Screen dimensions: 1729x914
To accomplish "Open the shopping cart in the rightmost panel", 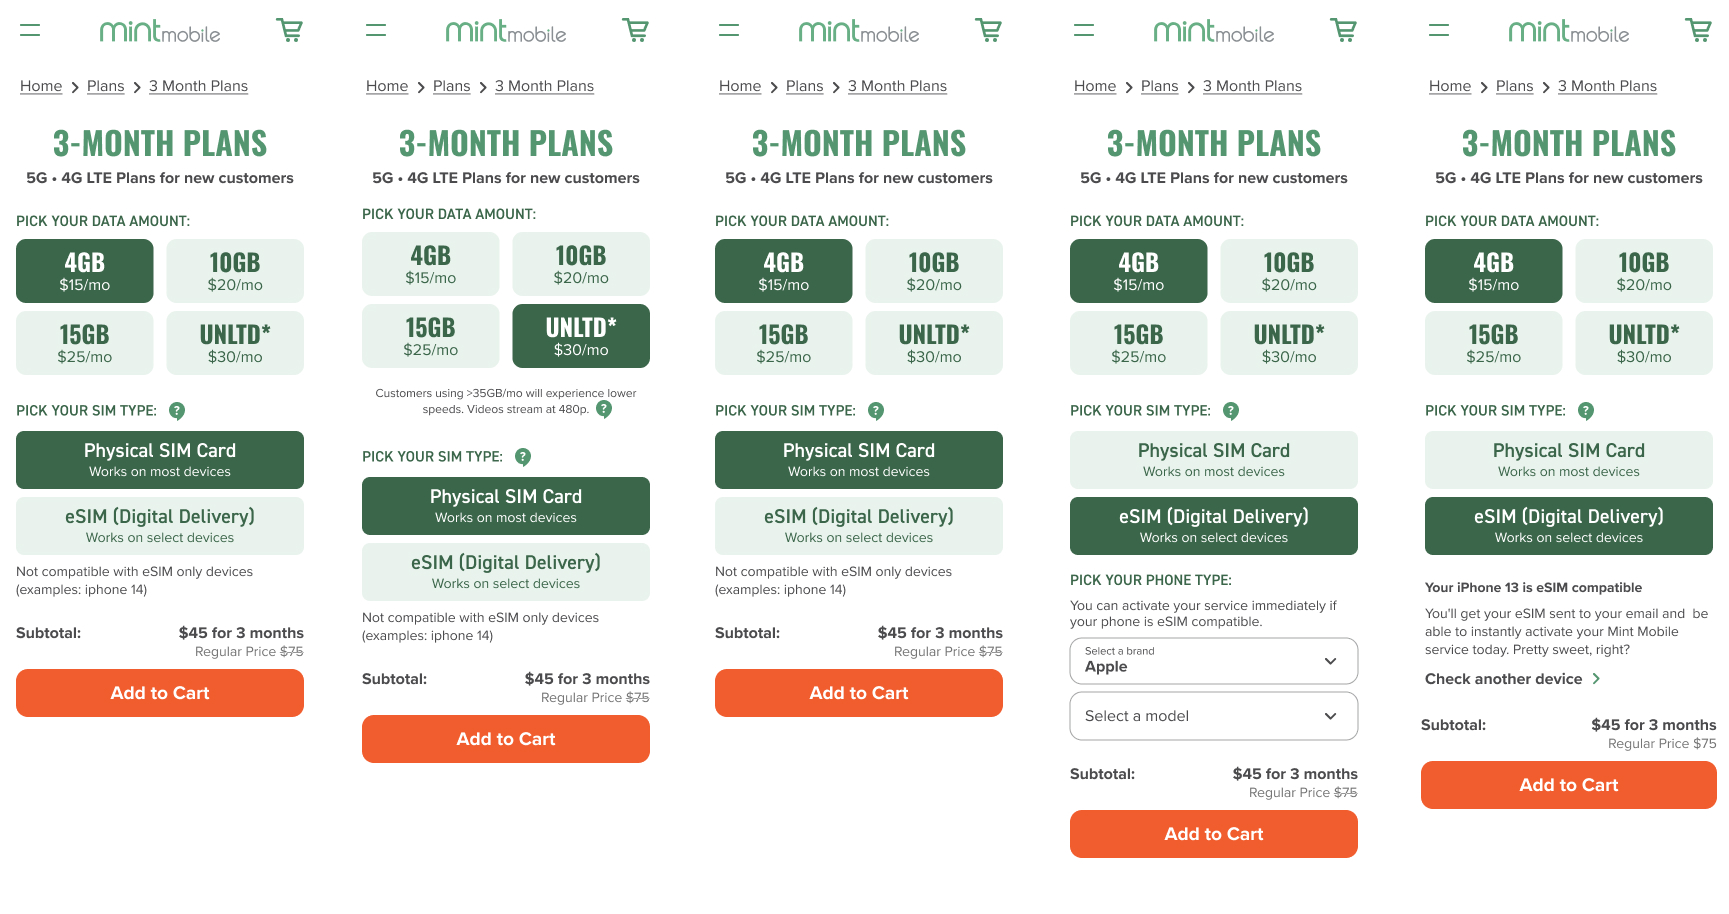I will click(x=1698, y=30).
